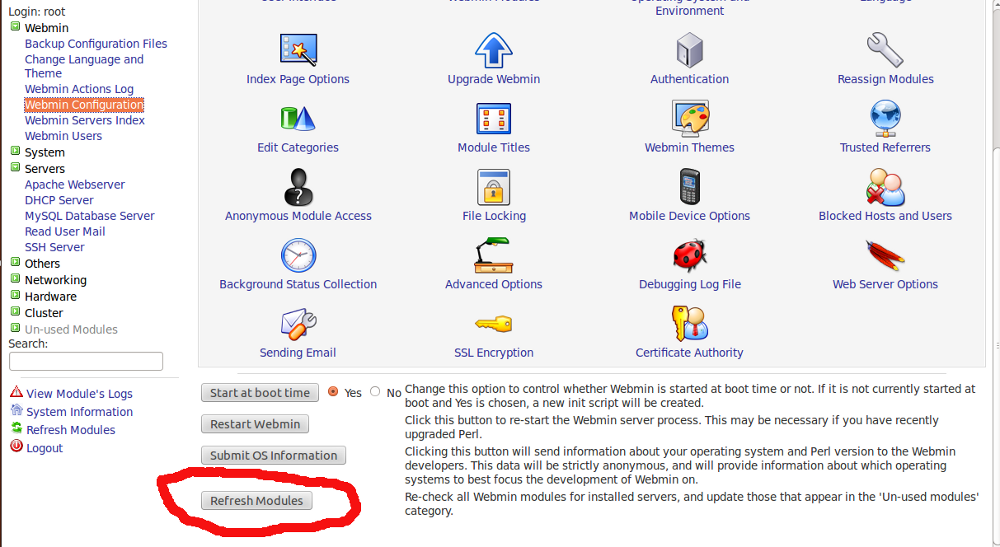Click the View Module's Logs text link
Screen dimensions: 1000x547
point(80,394)
